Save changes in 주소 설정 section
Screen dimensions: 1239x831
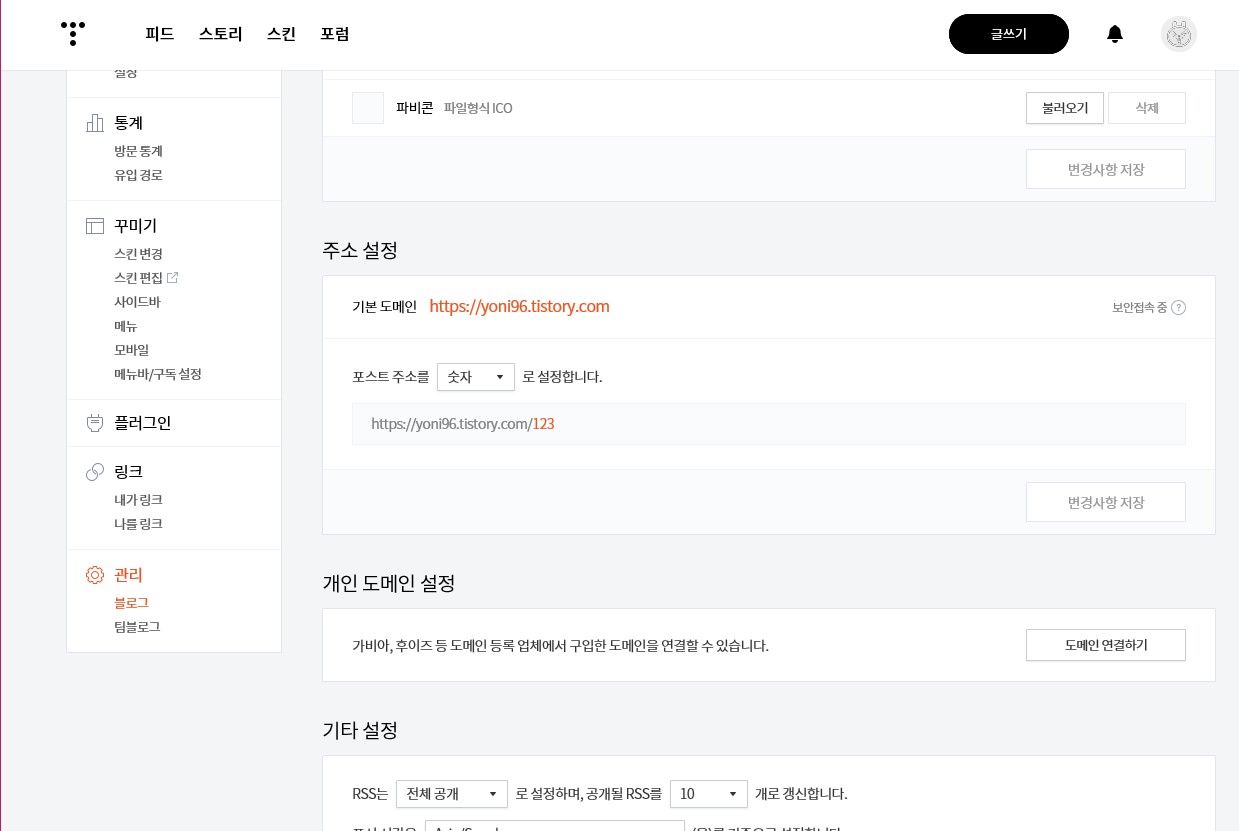click(1106, 502)
